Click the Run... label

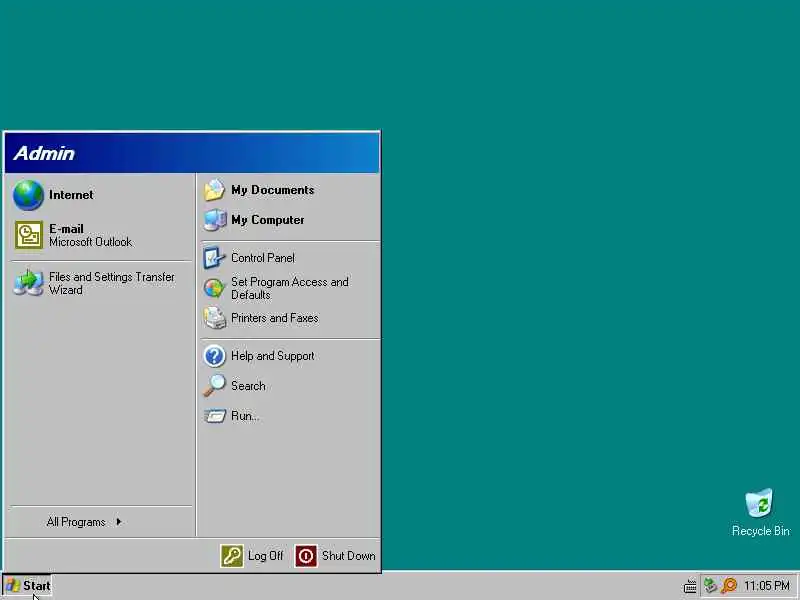pyautogui.click(x=245, y=416)
